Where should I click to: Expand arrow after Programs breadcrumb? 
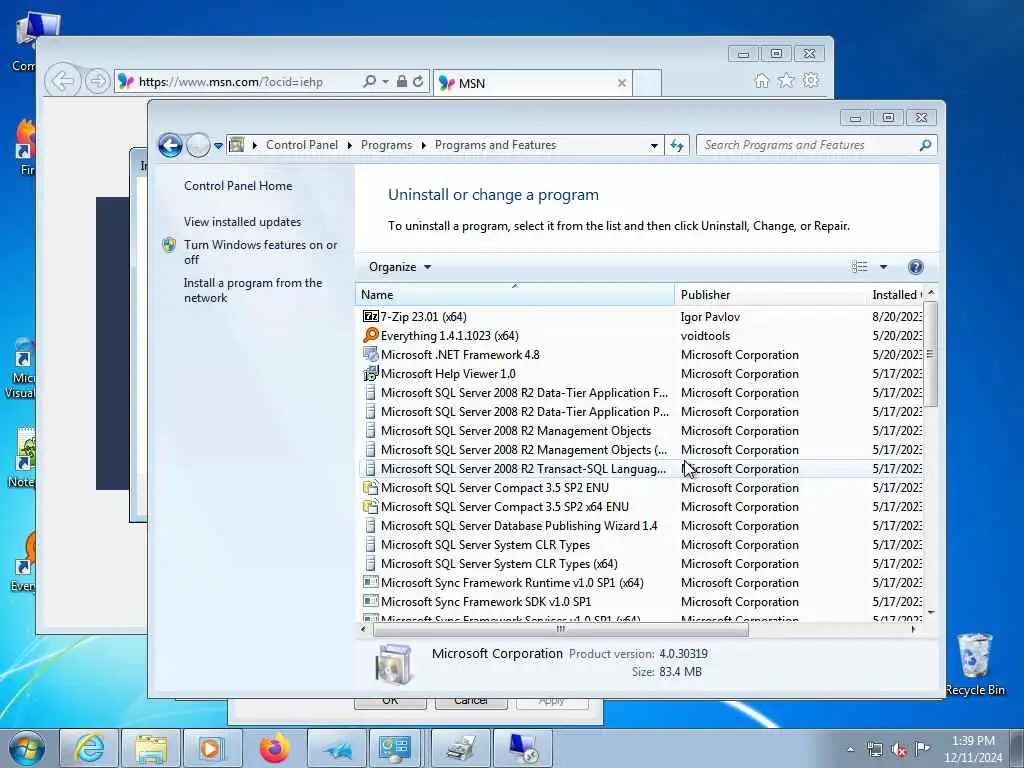[424, 145]
